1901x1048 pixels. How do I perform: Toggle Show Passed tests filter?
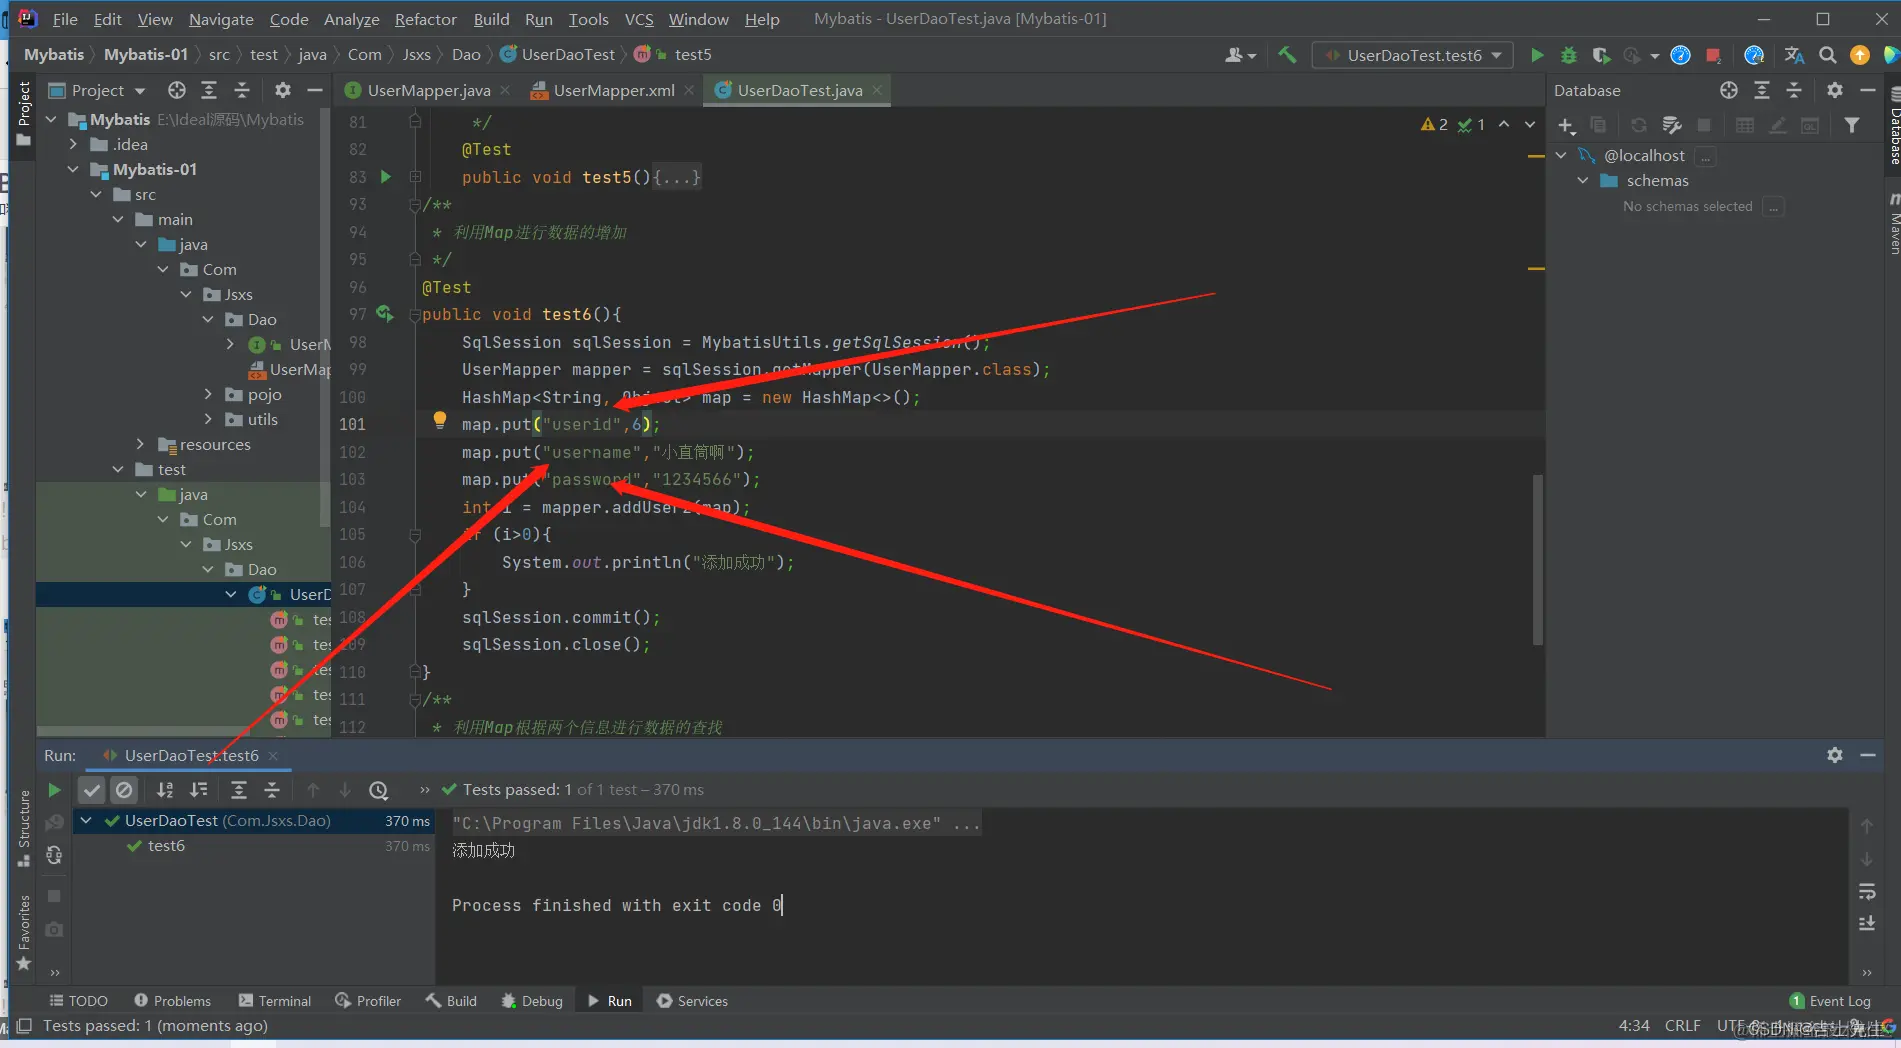point(92,790)
